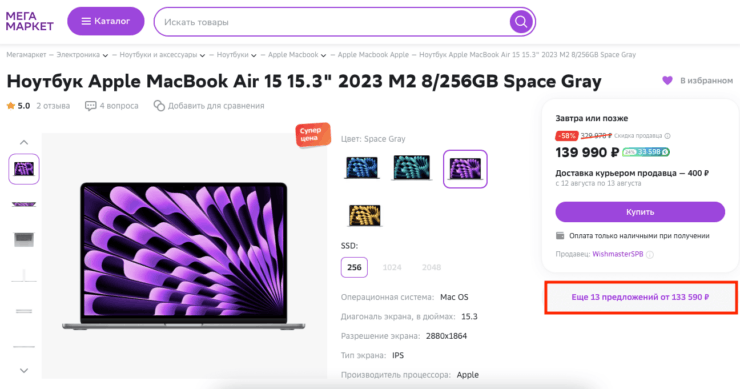740x389 pixels.
Task: Open the Электроника breadcrumb link
Action: pos(78,55)
